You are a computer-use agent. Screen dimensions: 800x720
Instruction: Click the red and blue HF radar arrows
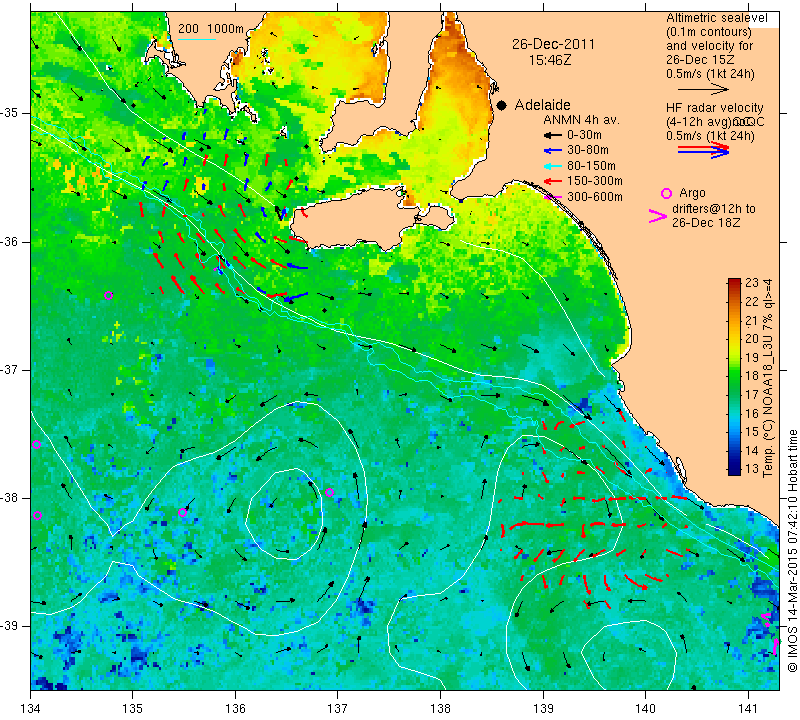(704, 150)
